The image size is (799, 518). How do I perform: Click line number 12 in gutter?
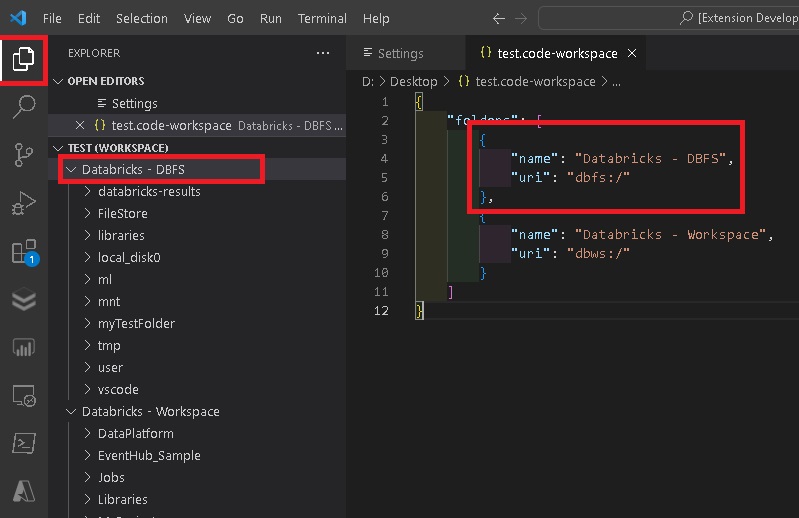pyautogui.click(x=381, y=310)
